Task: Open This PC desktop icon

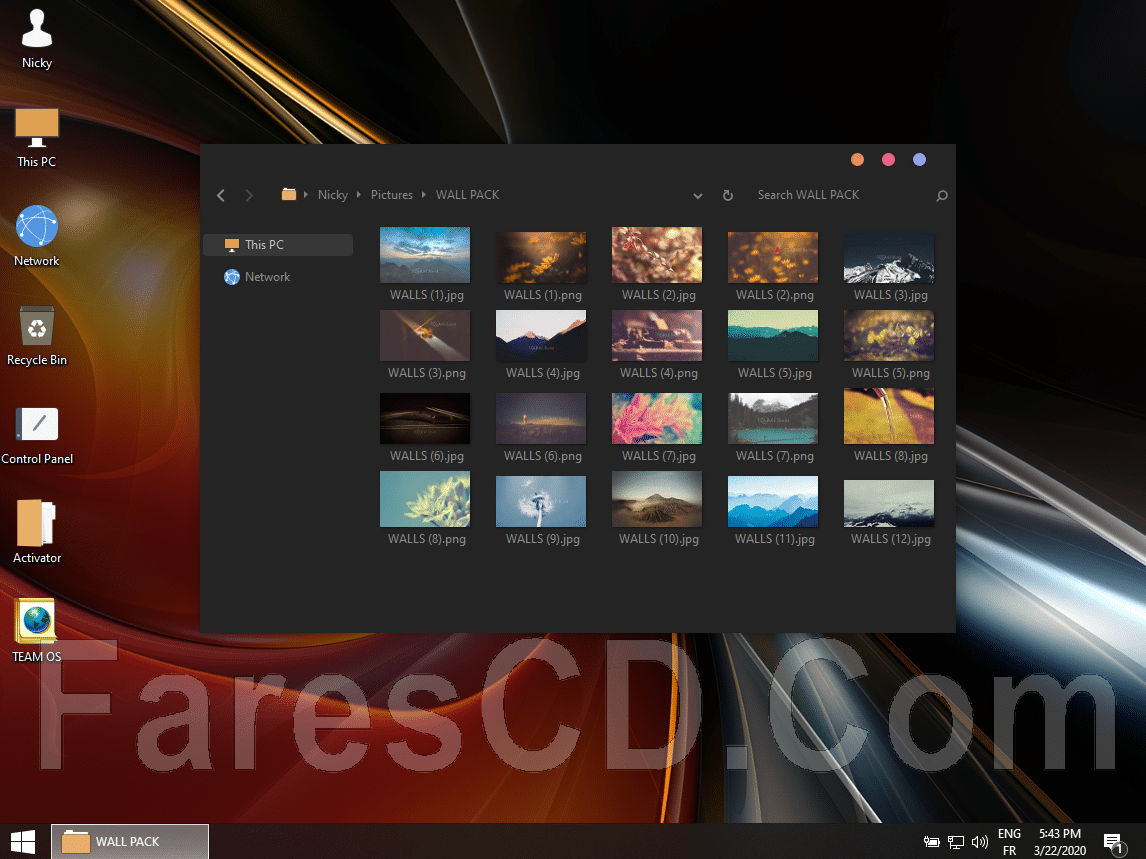Action: coord(37,137)
